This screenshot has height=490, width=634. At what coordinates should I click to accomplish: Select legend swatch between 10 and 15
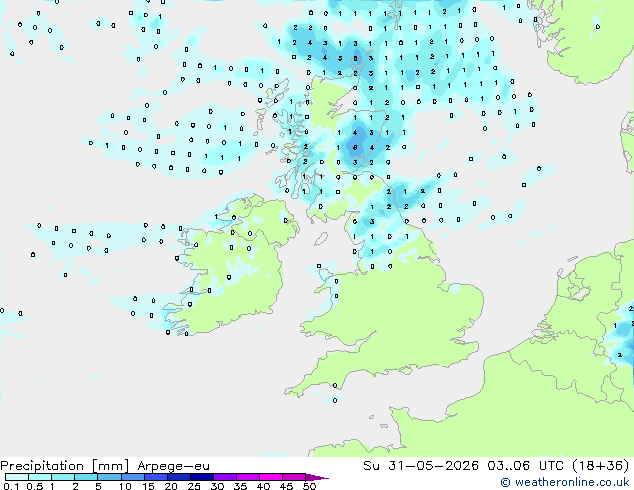133,477
